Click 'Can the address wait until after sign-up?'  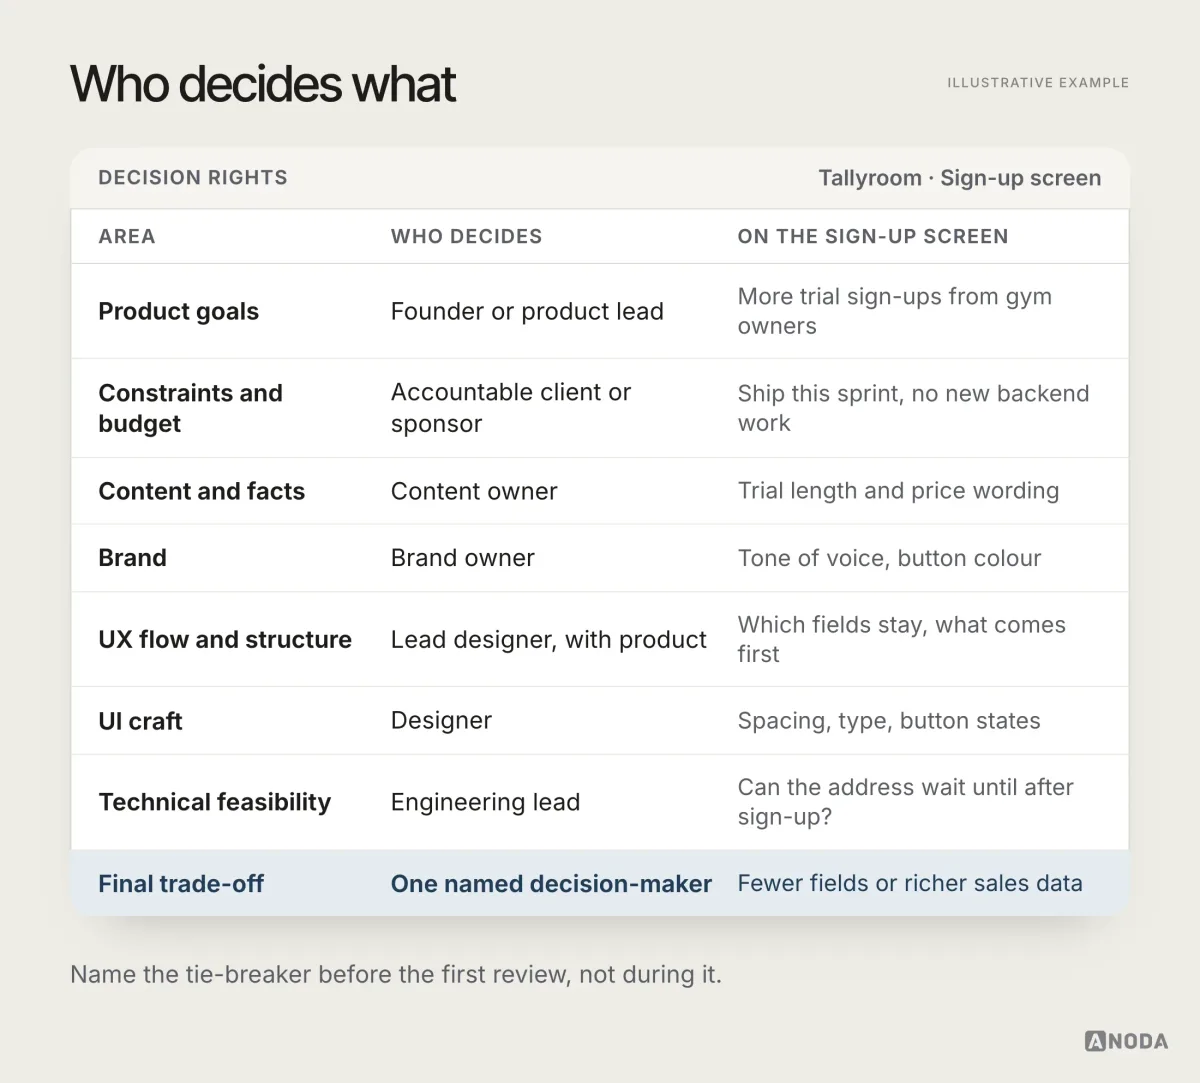click(x=905, y=802)
